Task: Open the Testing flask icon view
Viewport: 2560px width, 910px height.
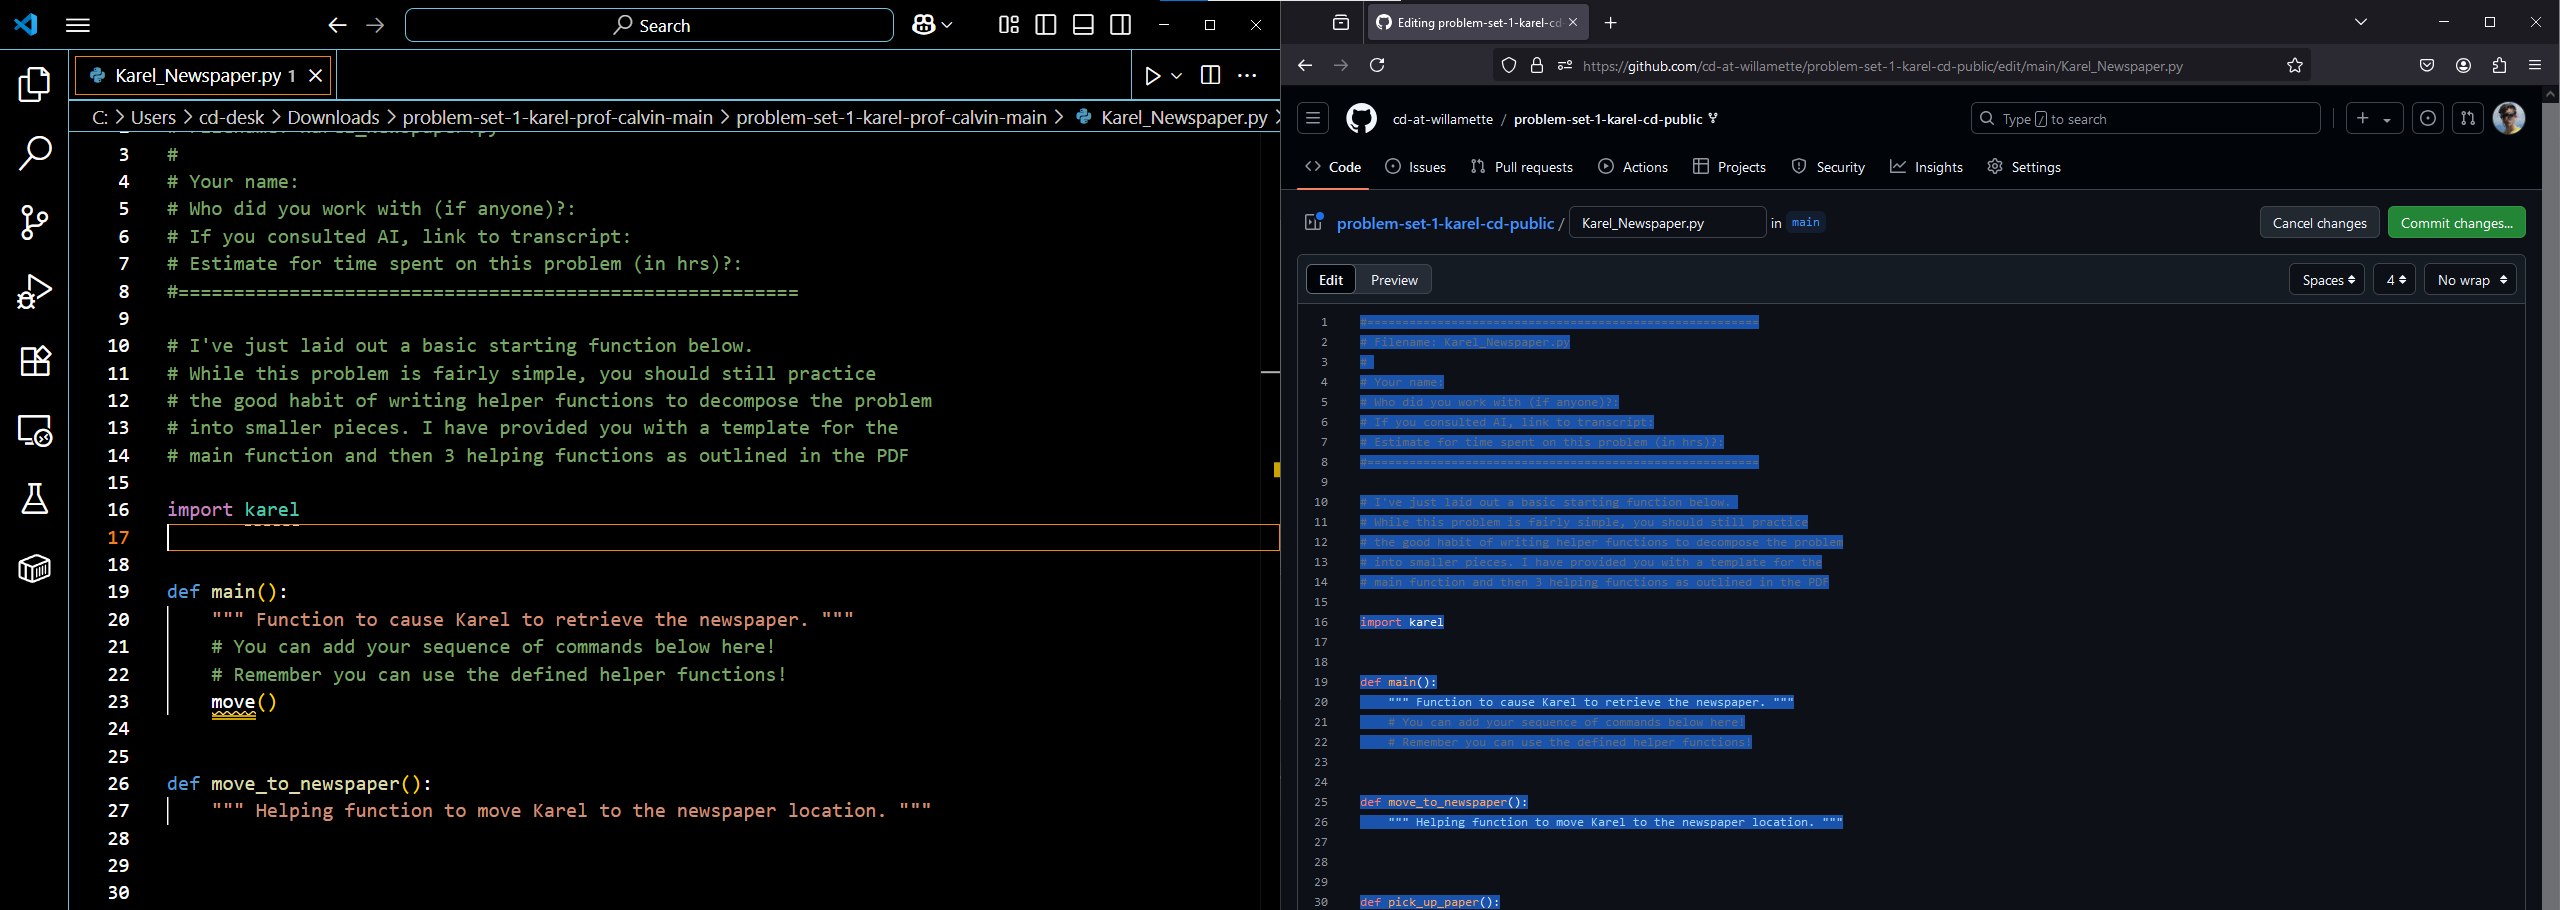Action: click(34, 499)
